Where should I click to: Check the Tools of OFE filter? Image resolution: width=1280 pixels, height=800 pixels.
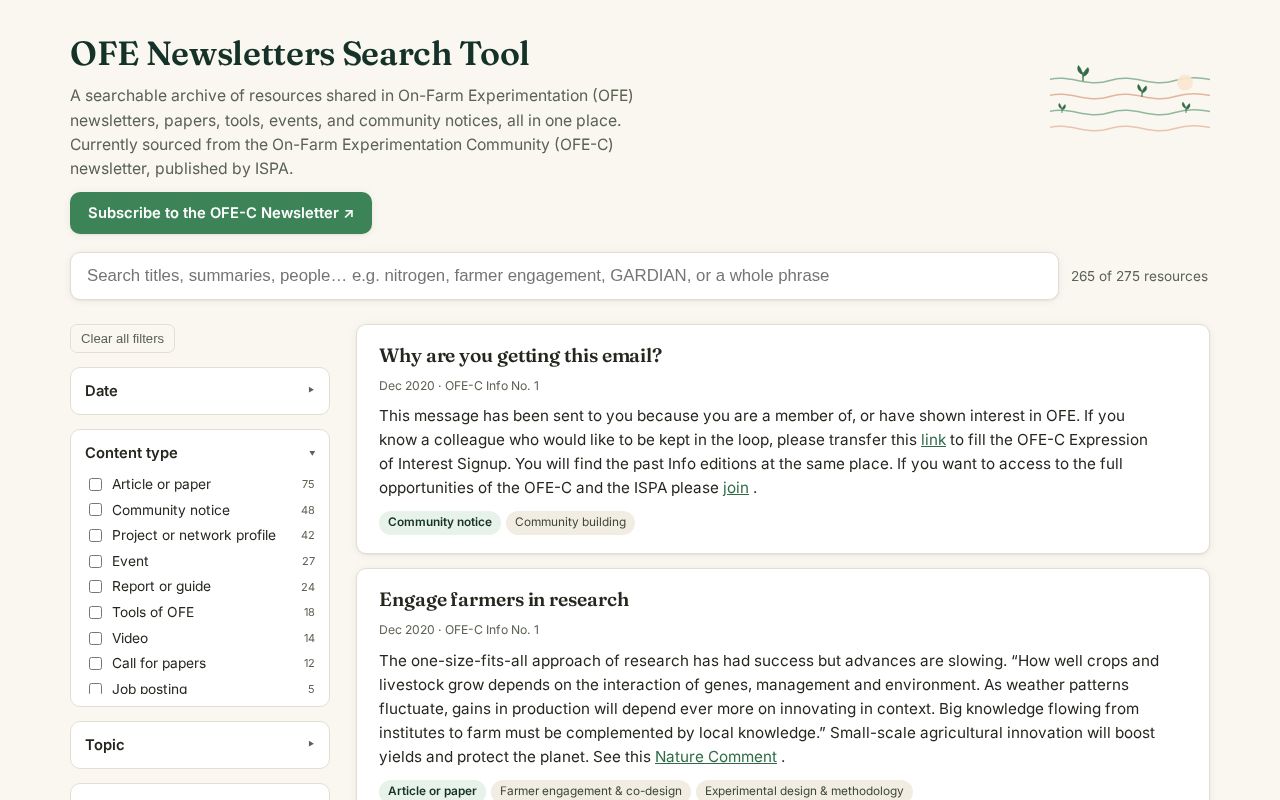pyautogui.click(x=95, y=612)
